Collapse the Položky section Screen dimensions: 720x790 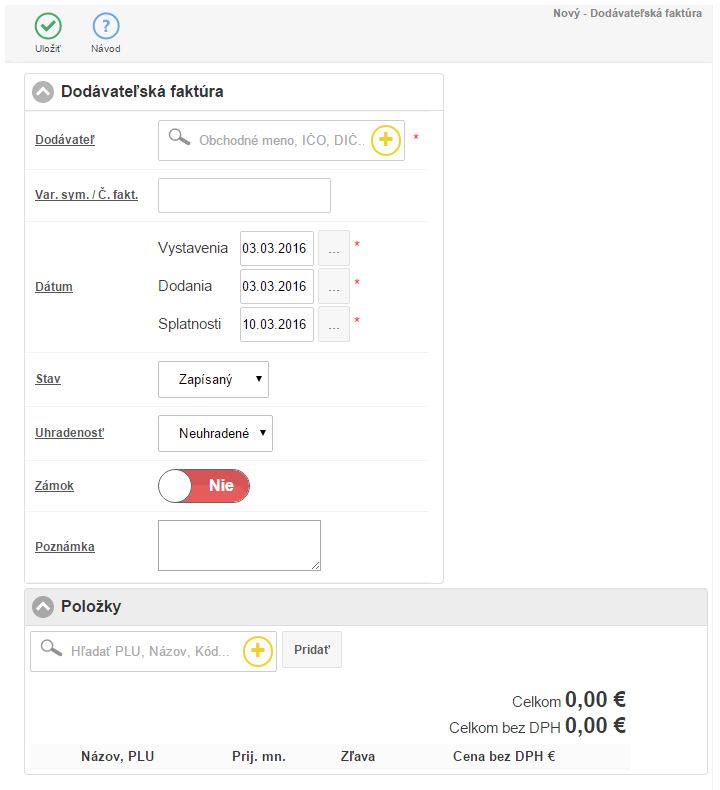point(43,607)
